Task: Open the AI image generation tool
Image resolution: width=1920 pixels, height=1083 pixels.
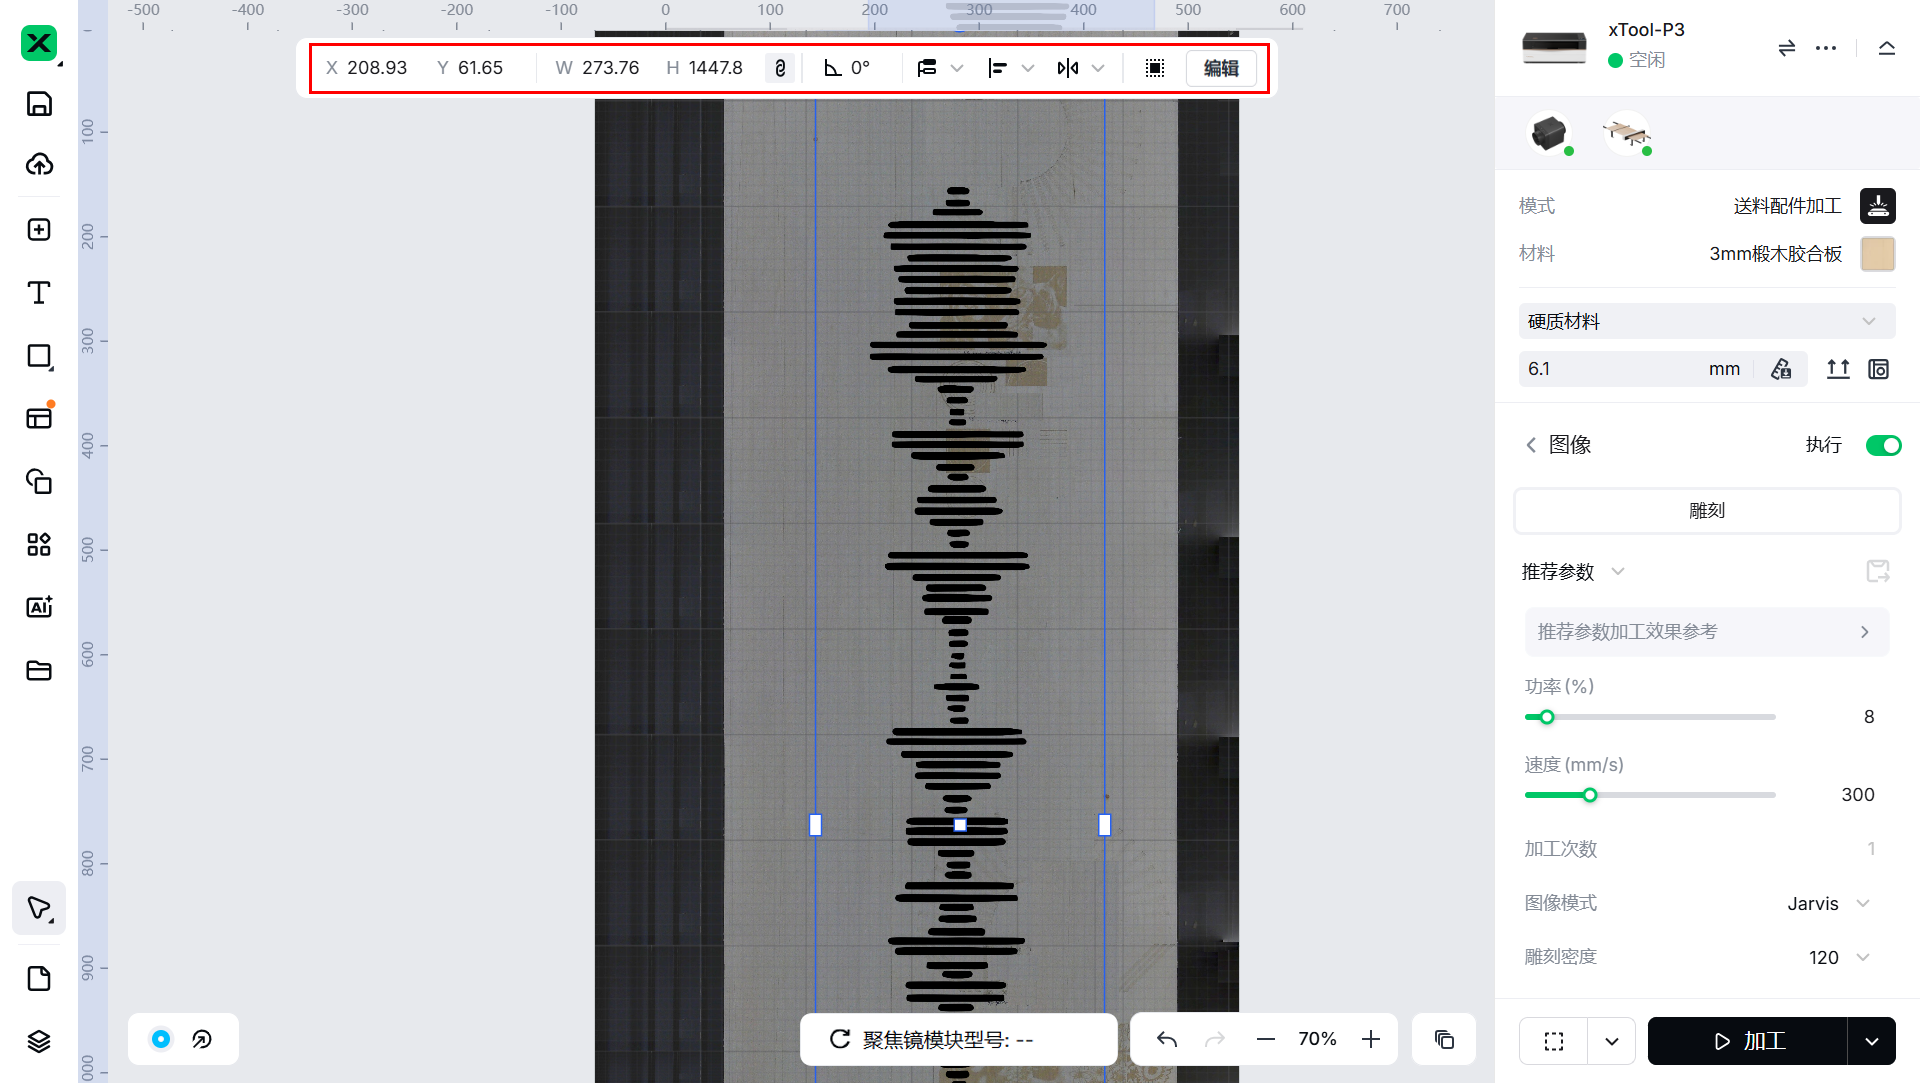Action: tap(39, 607)
